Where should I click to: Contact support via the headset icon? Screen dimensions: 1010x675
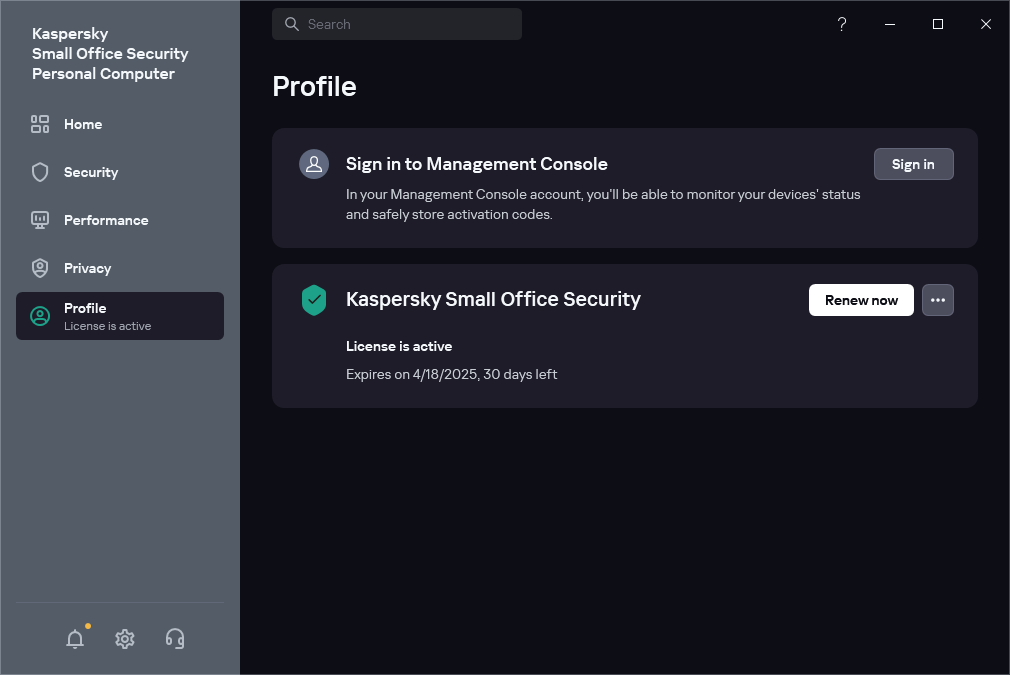click(x=174, y=638)
